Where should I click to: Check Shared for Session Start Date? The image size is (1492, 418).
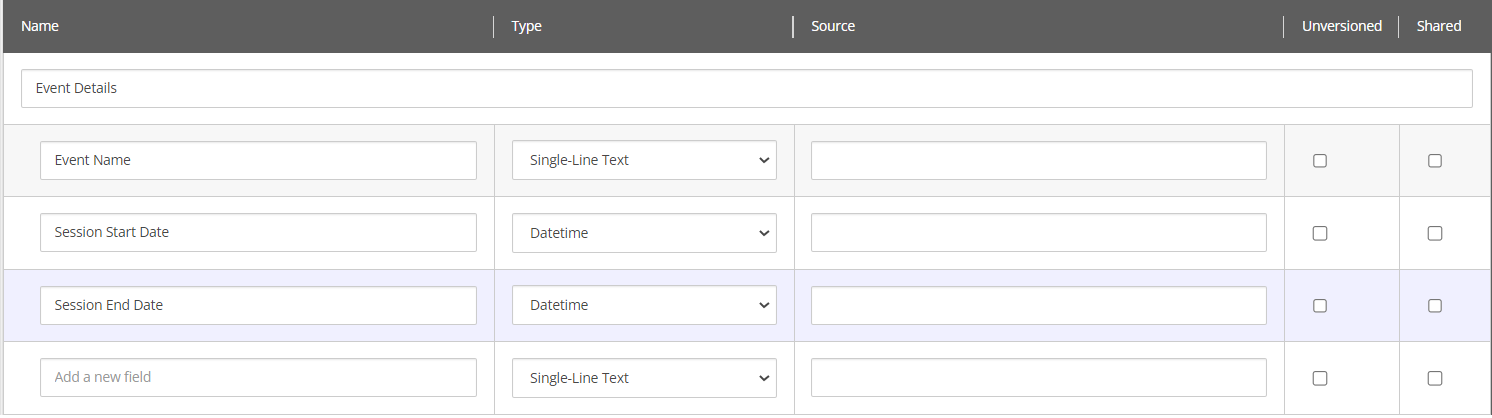click(1435, 233)
